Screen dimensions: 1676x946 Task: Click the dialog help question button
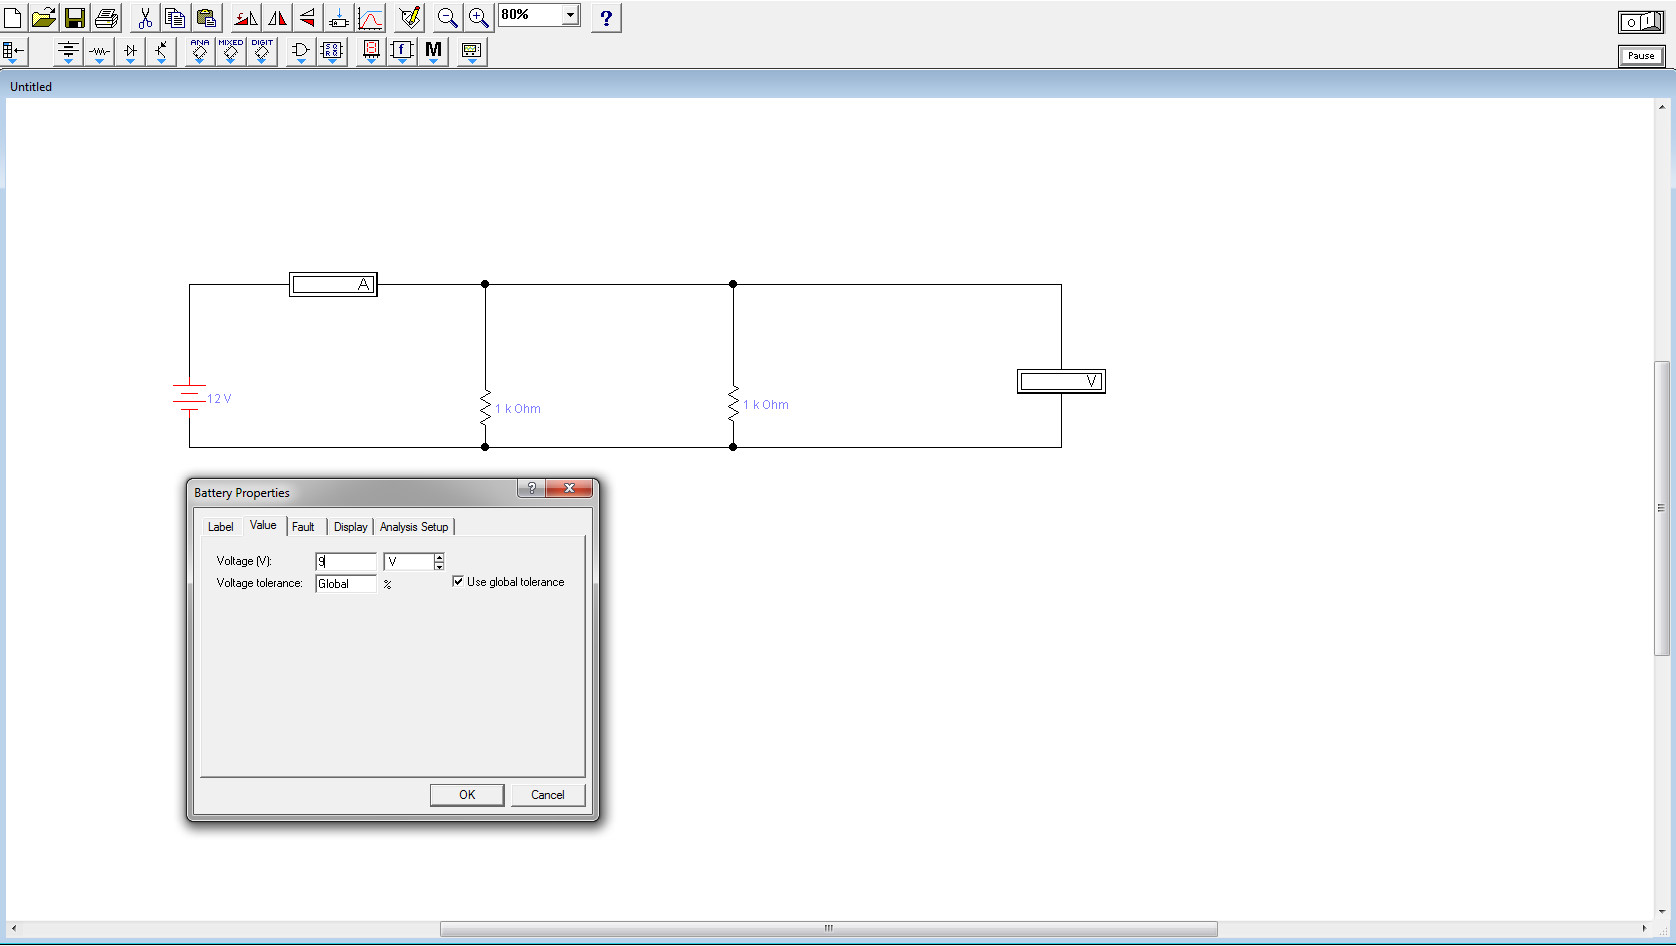click(532, 488)
